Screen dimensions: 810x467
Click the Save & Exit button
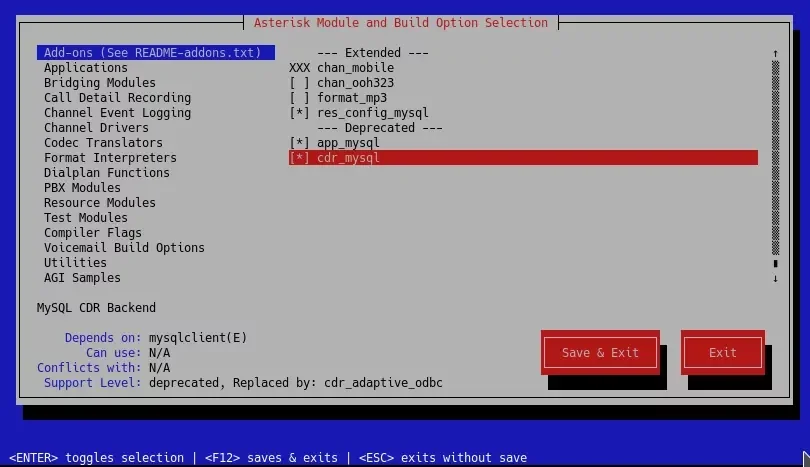pyautogui.click(x=600, y=352)
